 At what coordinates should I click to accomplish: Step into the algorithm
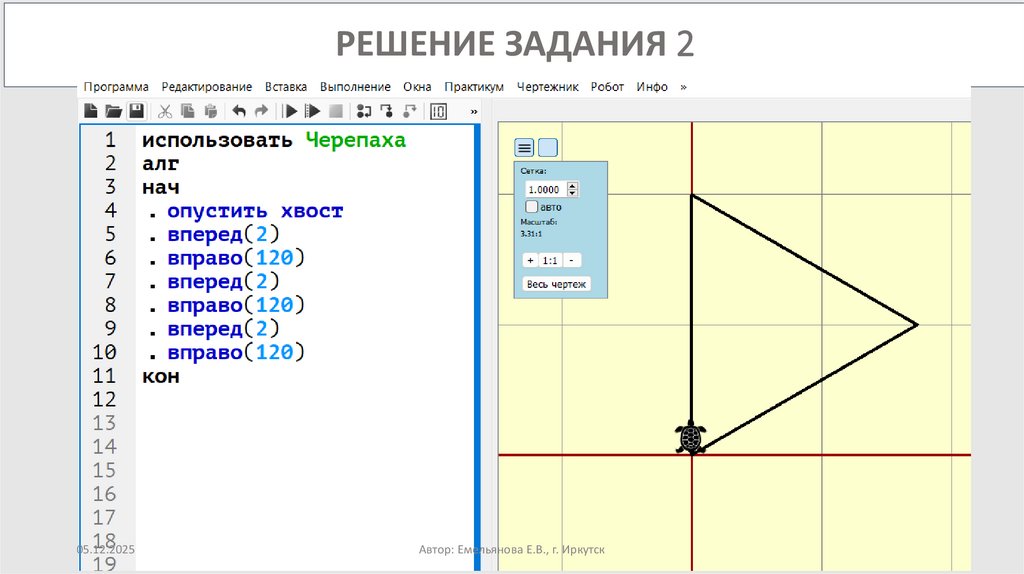[387, 111]
